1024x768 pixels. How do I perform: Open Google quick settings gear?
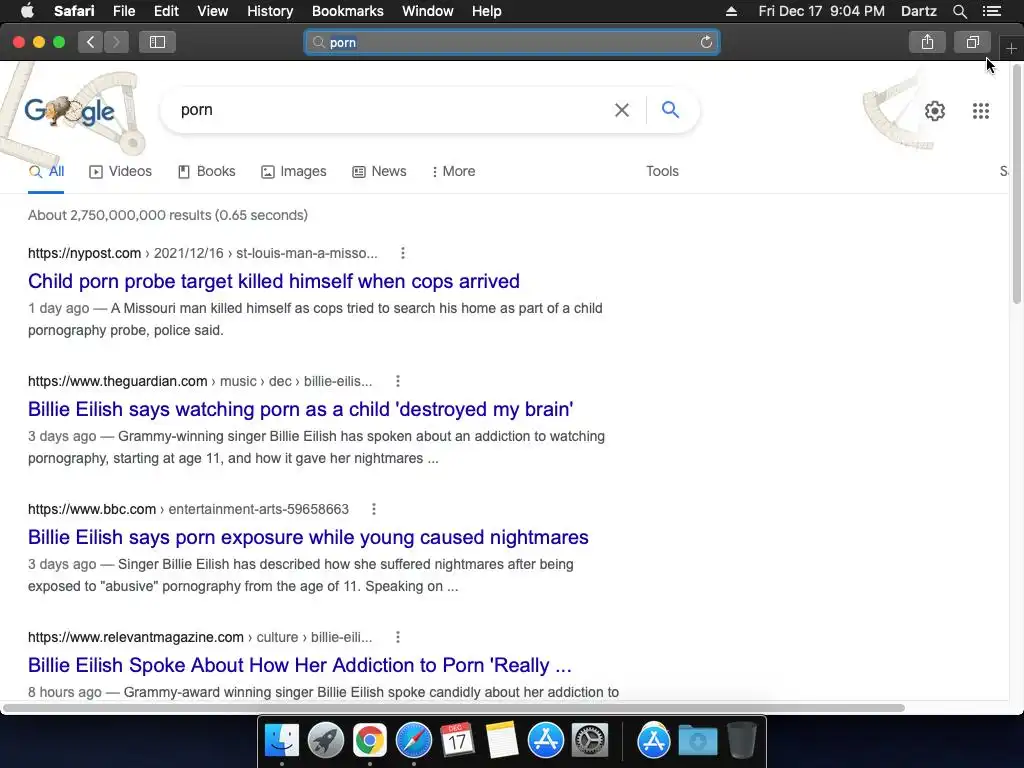(x=935, y=111)
